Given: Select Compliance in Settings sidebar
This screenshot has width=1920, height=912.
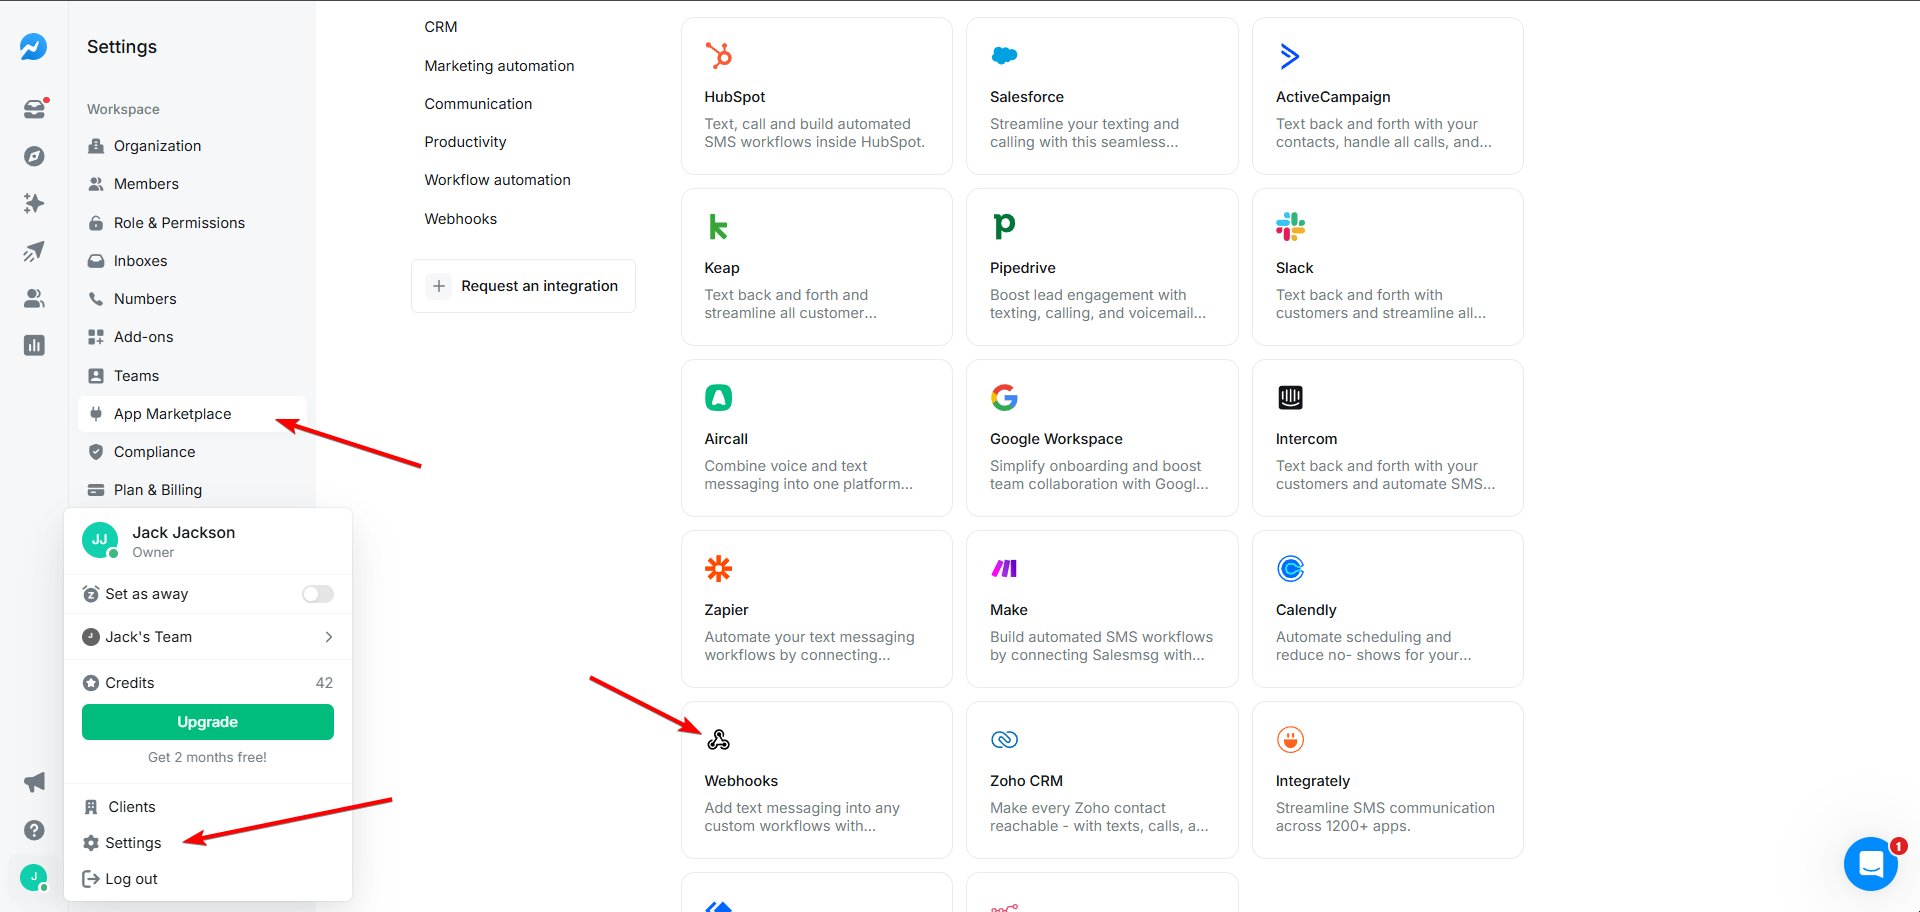Looking at the screenshot, I should [152, 451].
